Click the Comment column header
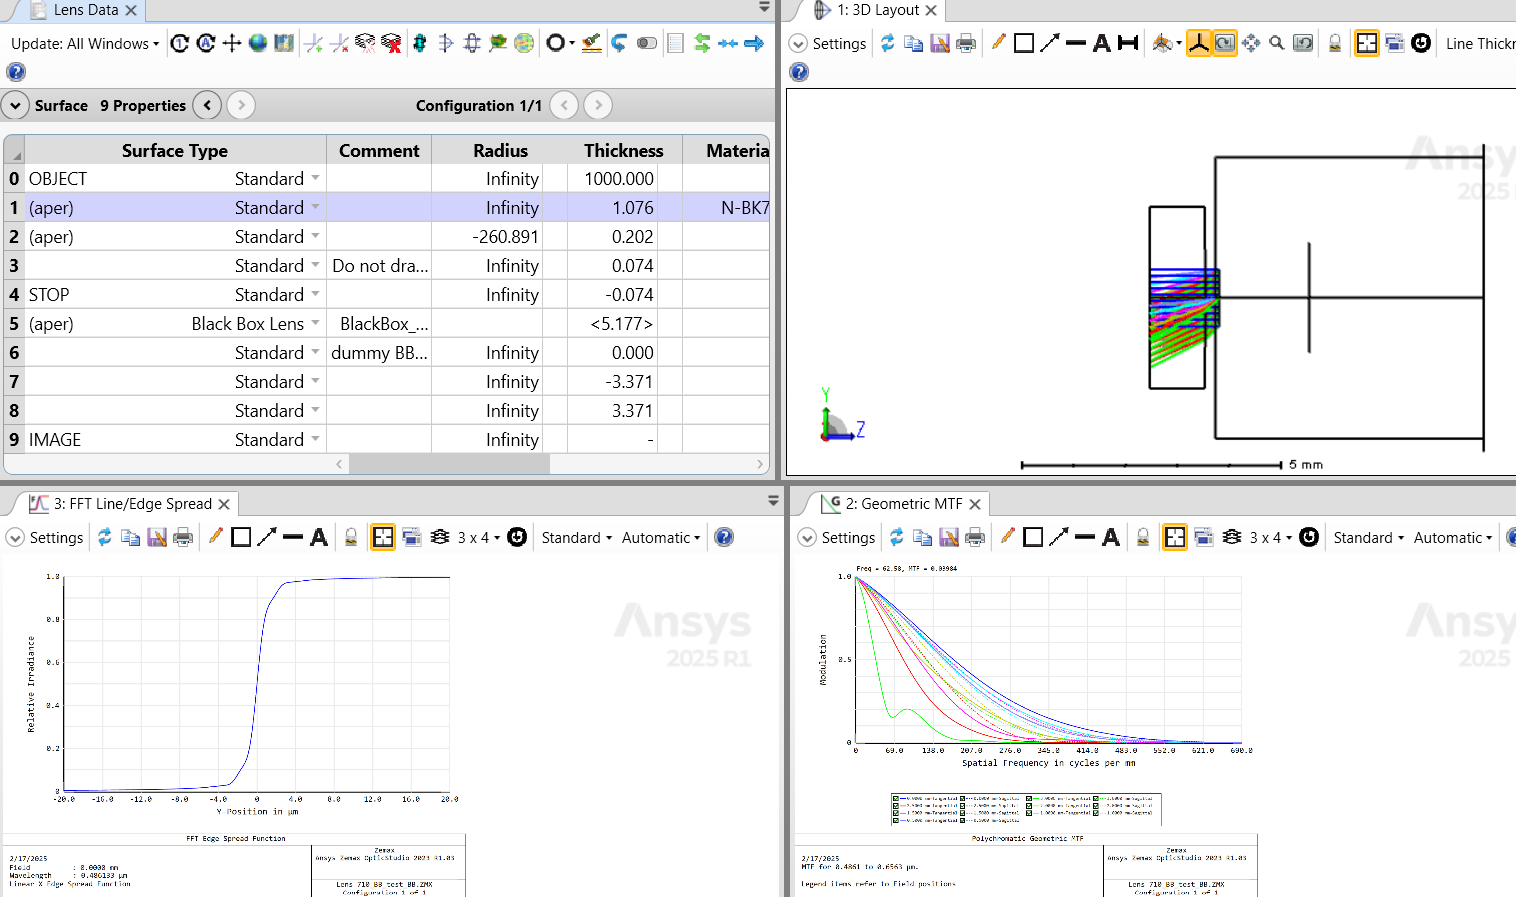This screenshot has height=897, width=1516. 379,150
